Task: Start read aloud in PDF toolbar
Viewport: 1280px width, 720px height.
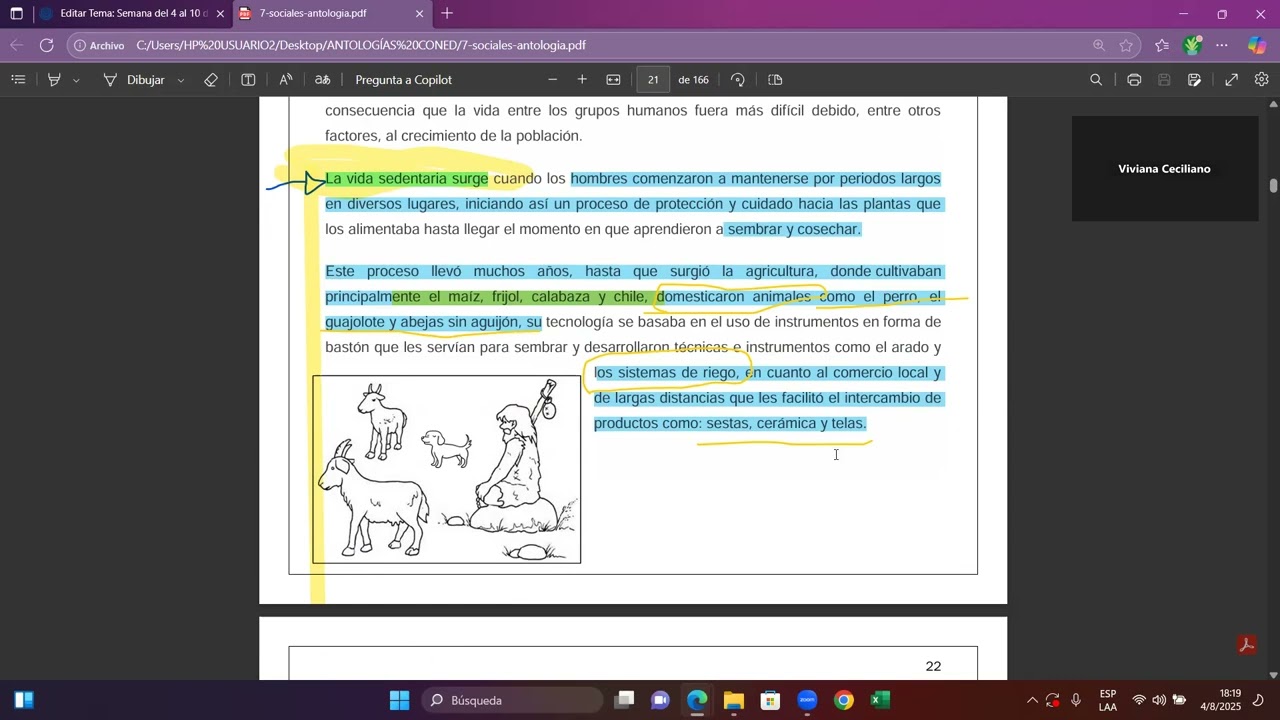Action: coord(286,80)
